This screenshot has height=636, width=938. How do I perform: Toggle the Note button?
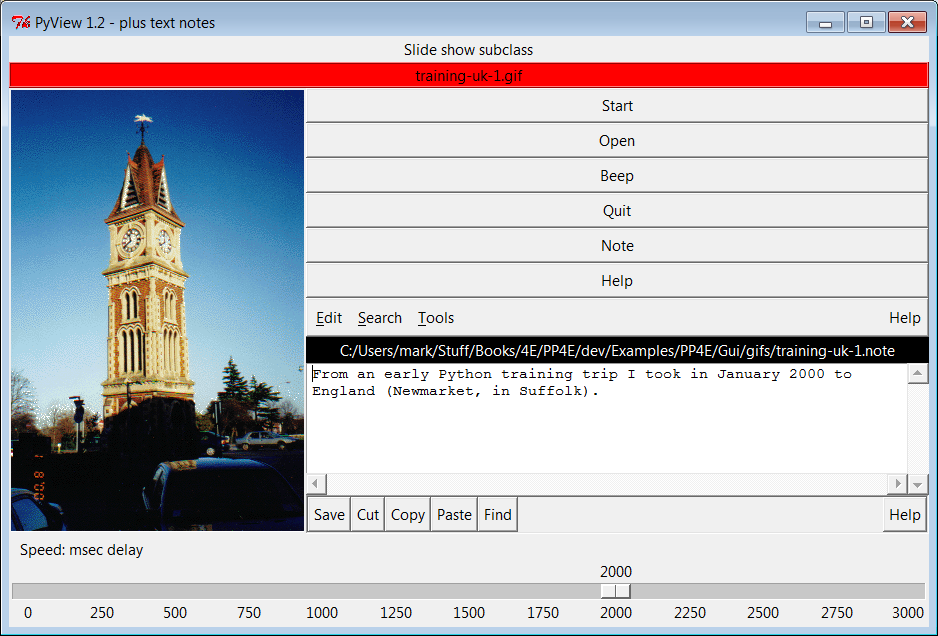[x=616, y=246]
